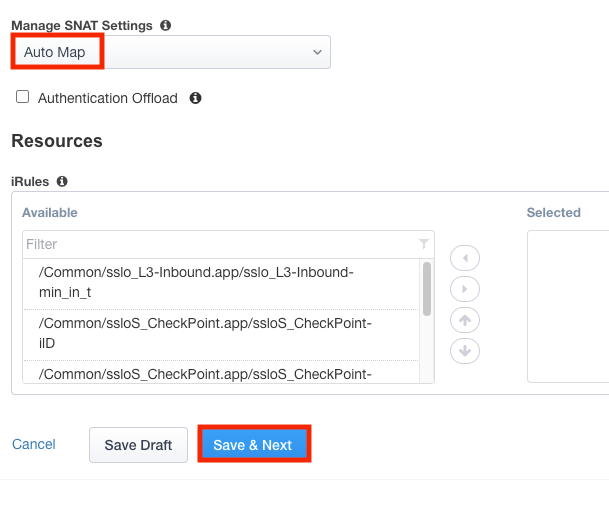Show the iRules help info icon

[62, 181]
